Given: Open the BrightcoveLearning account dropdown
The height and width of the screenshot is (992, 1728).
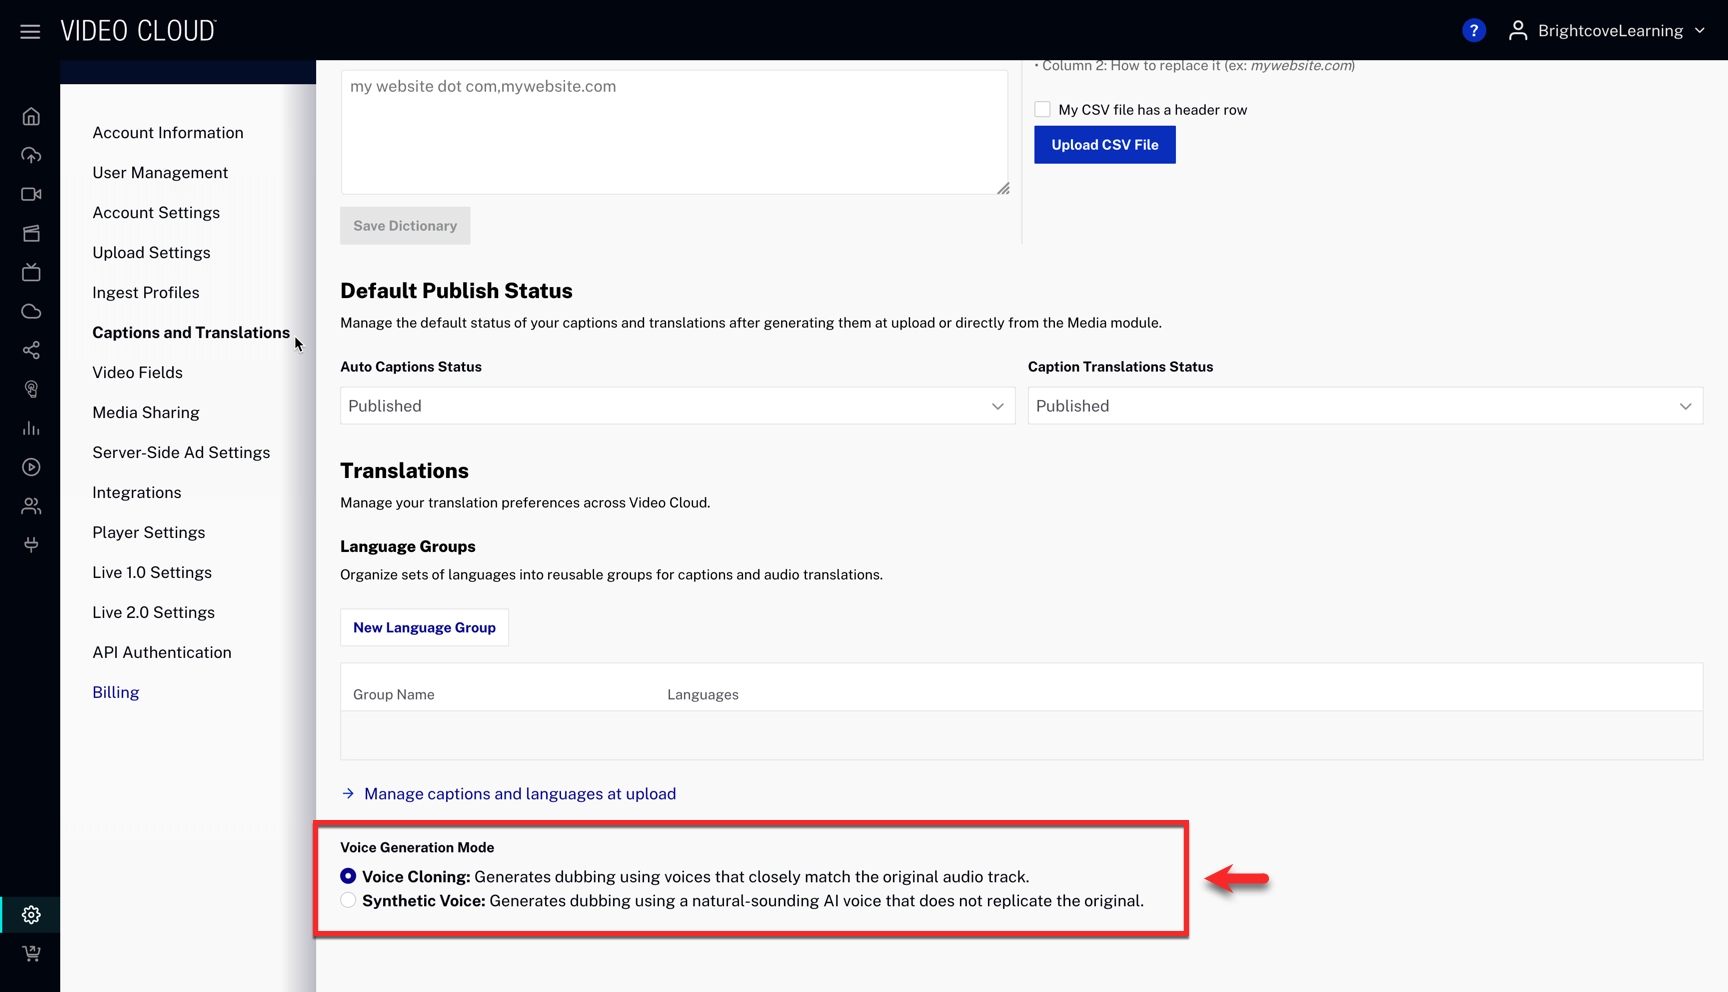Looking at the screenshot, I should [1607, 31].
